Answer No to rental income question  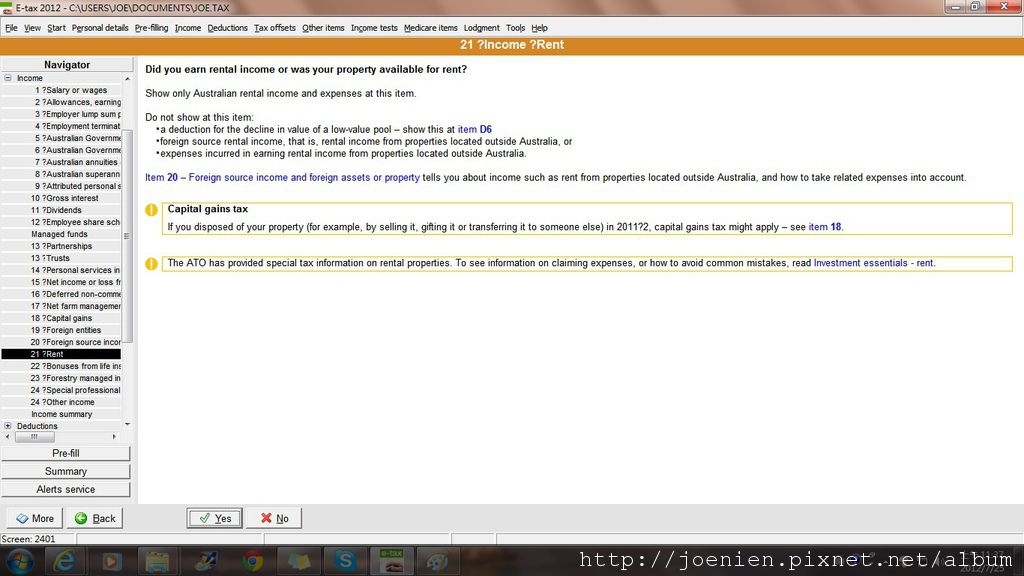(x=274, y=518)
